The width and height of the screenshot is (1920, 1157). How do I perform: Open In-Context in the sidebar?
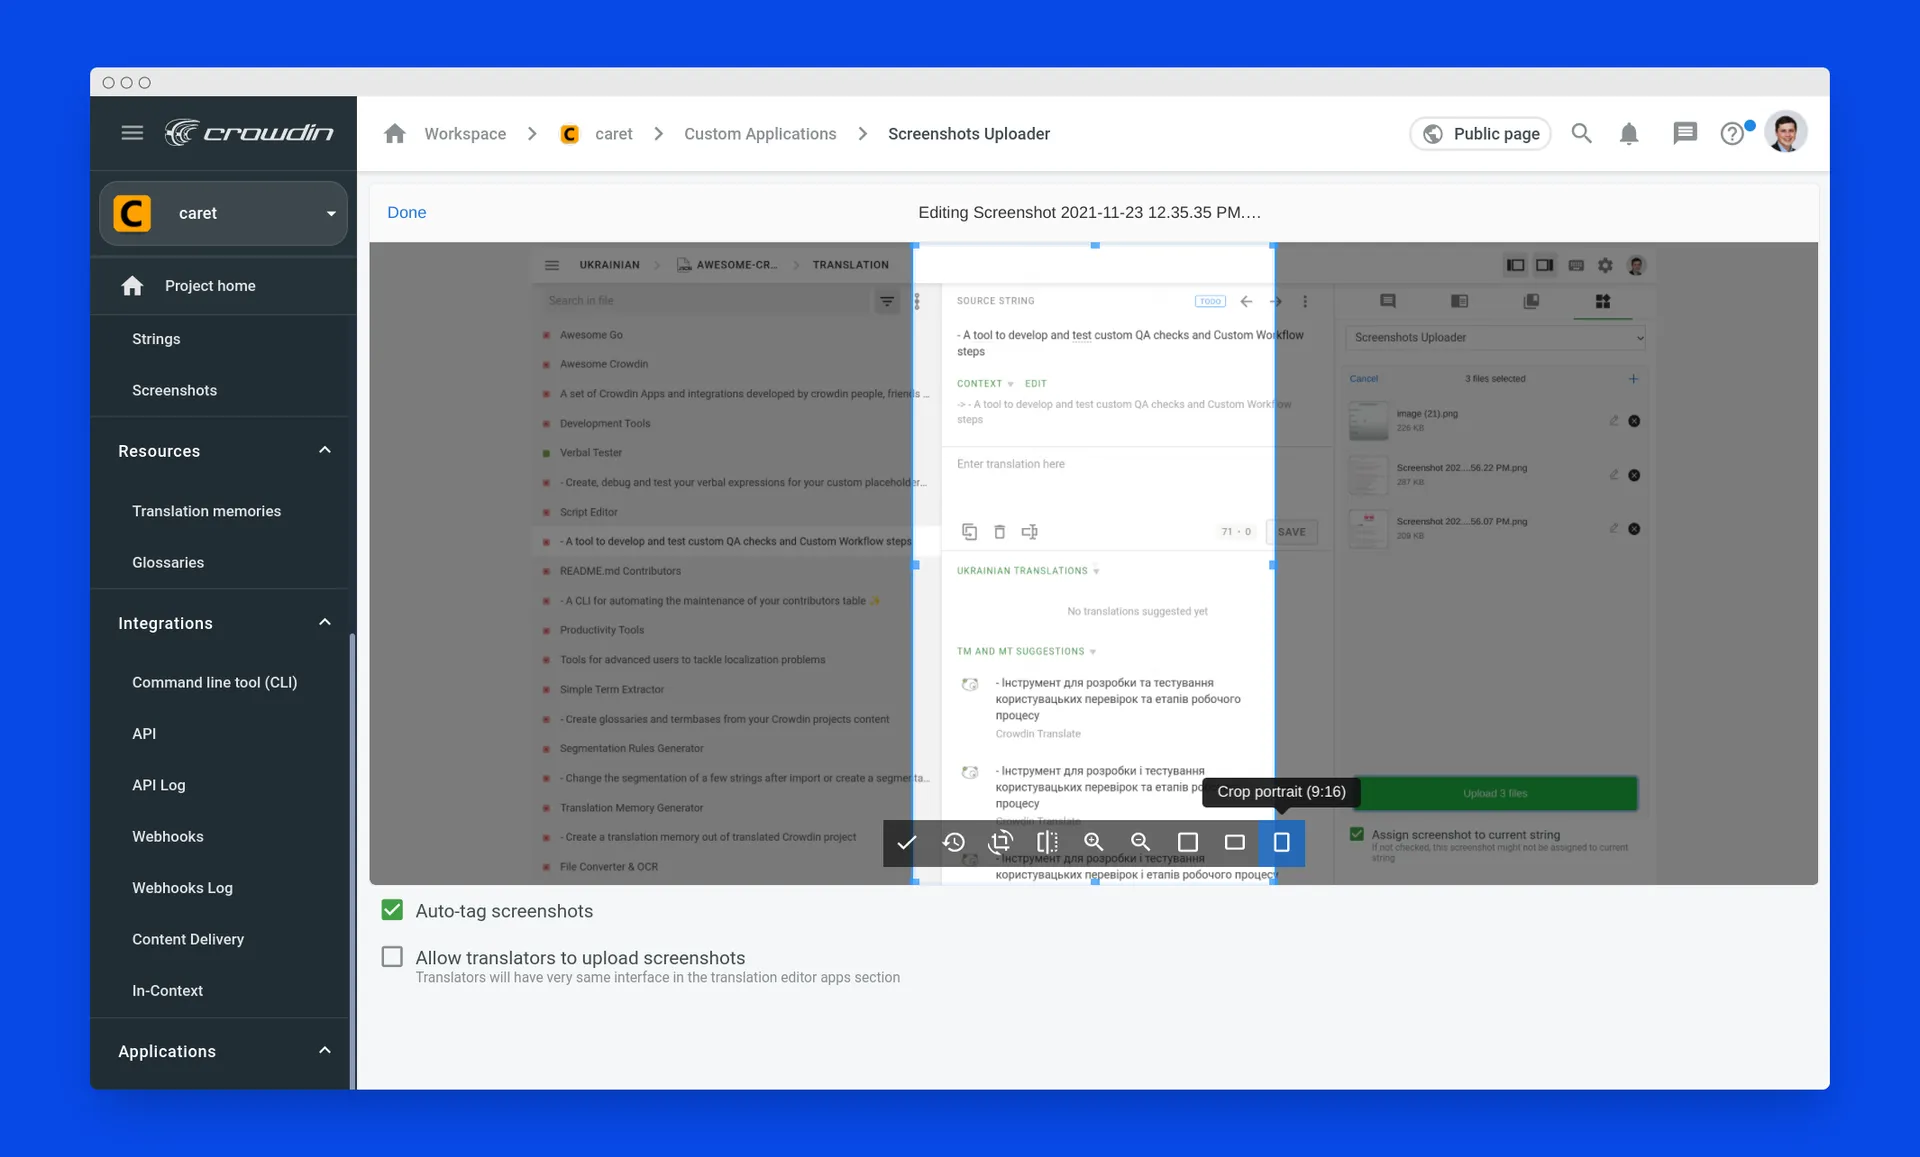click(167, 990)
